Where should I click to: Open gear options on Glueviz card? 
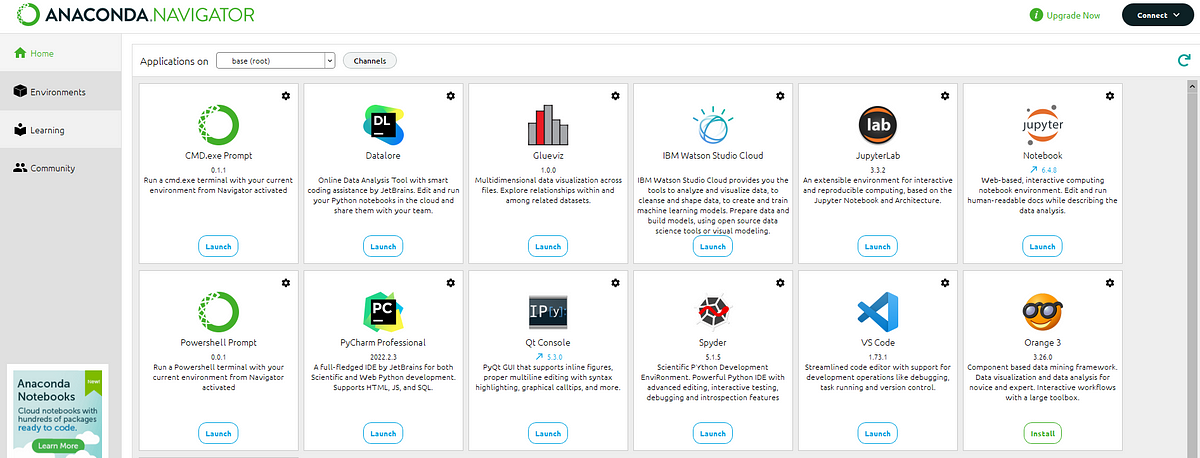(x=615, y=95)
